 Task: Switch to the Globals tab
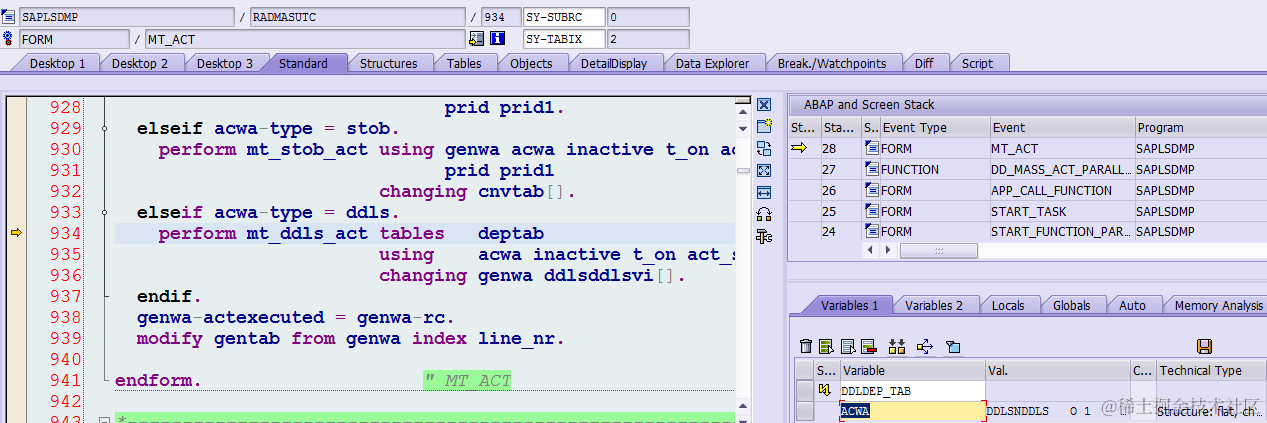[1071, 305]
